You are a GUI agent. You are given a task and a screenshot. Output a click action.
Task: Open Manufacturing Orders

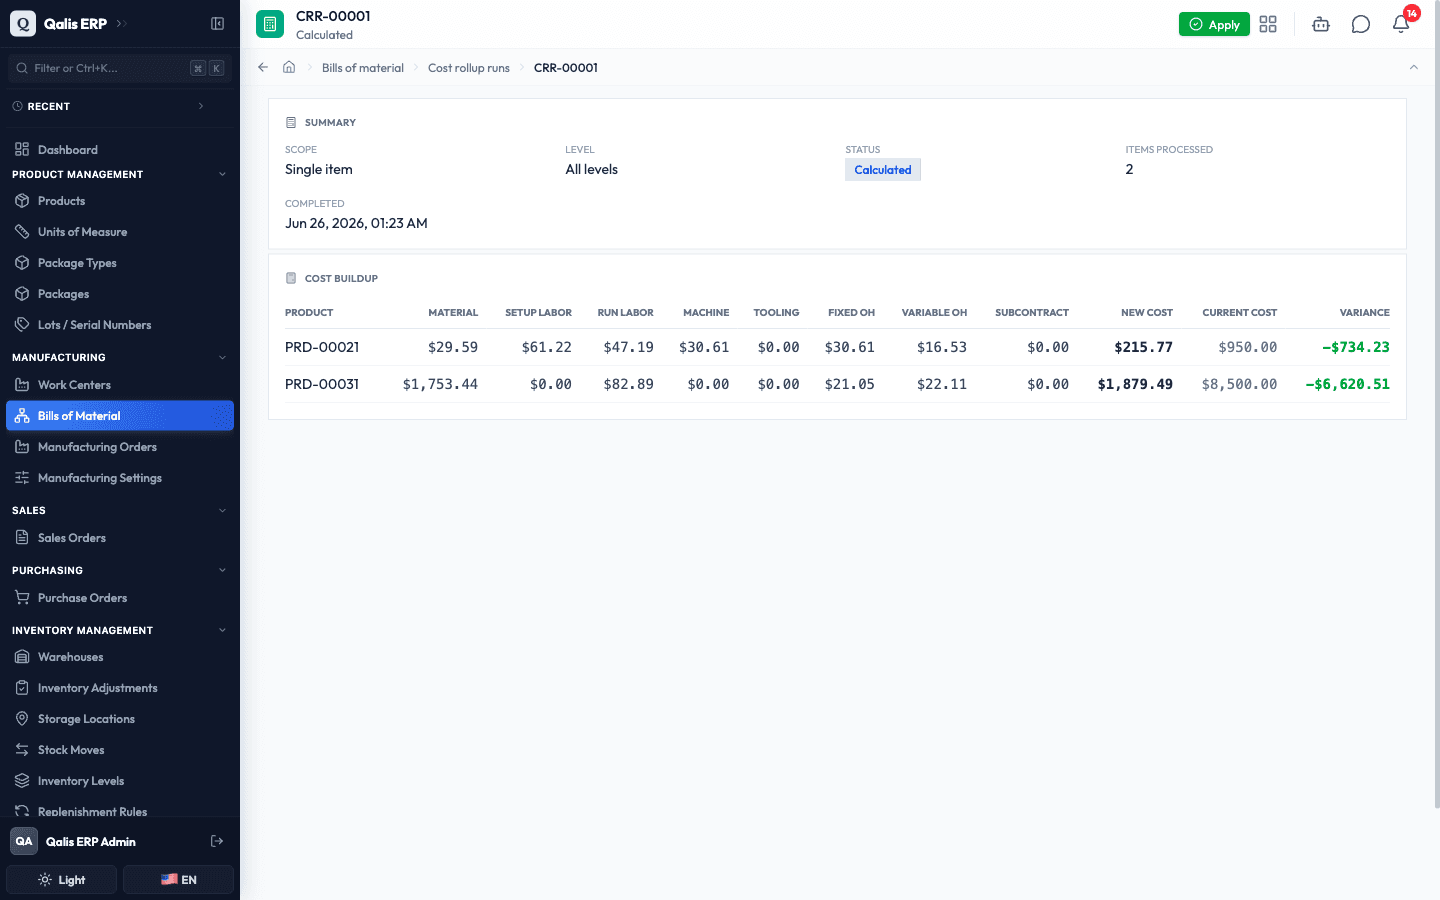(x=120, y=447)
